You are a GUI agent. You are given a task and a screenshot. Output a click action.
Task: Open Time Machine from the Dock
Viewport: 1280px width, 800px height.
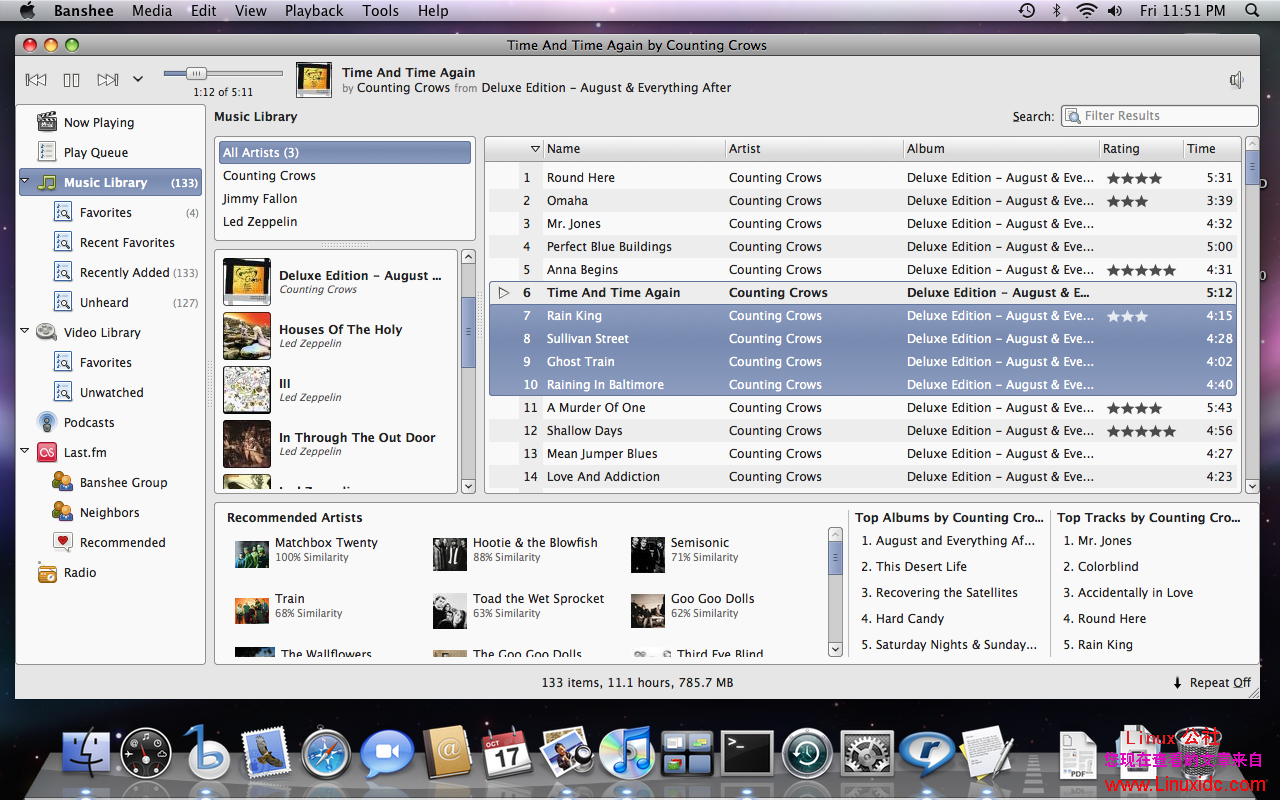[807, 752]
